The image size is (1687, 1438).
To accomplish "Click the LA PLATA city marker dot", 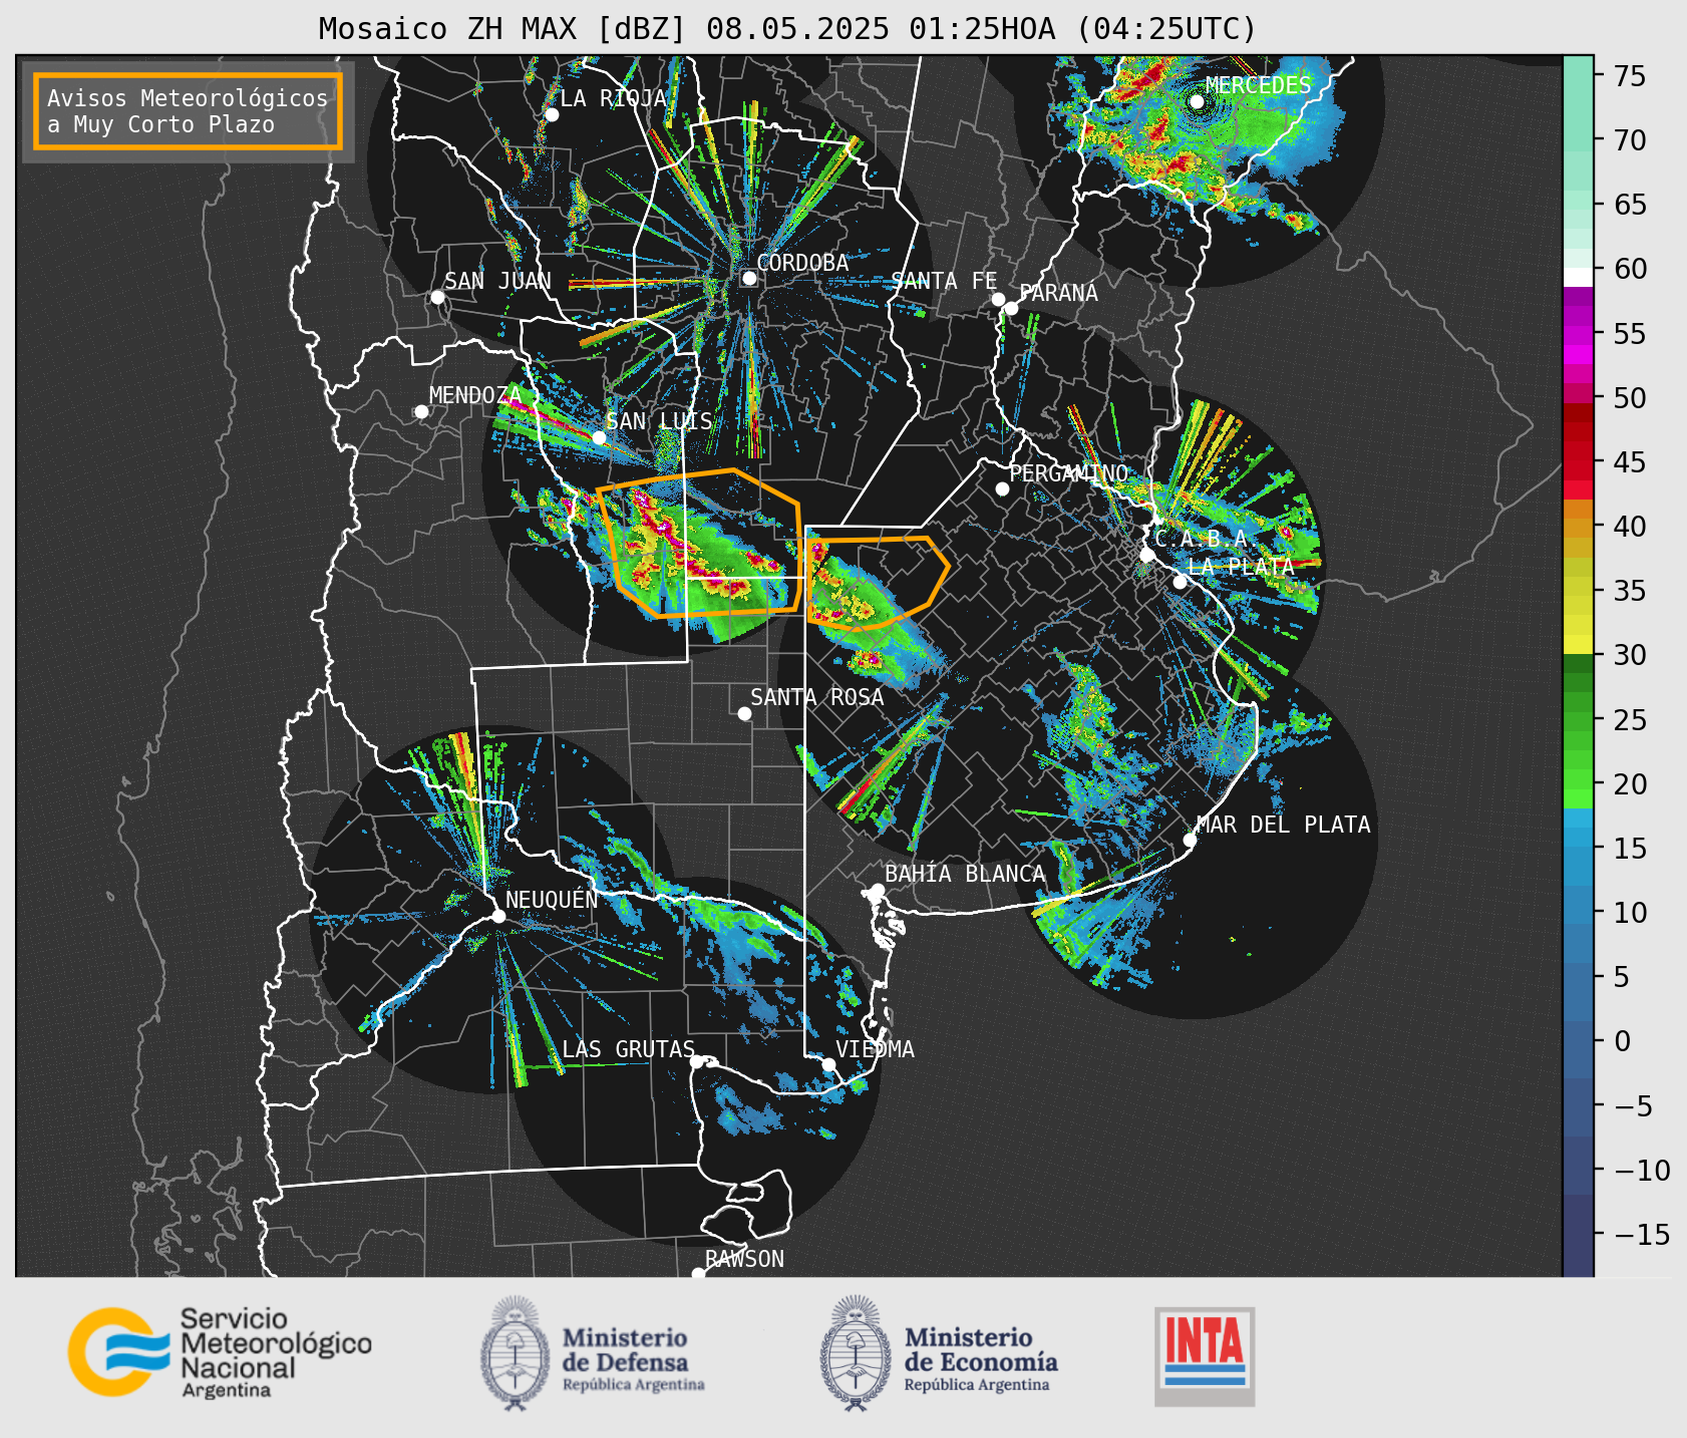I will (x=1180, y=582).
